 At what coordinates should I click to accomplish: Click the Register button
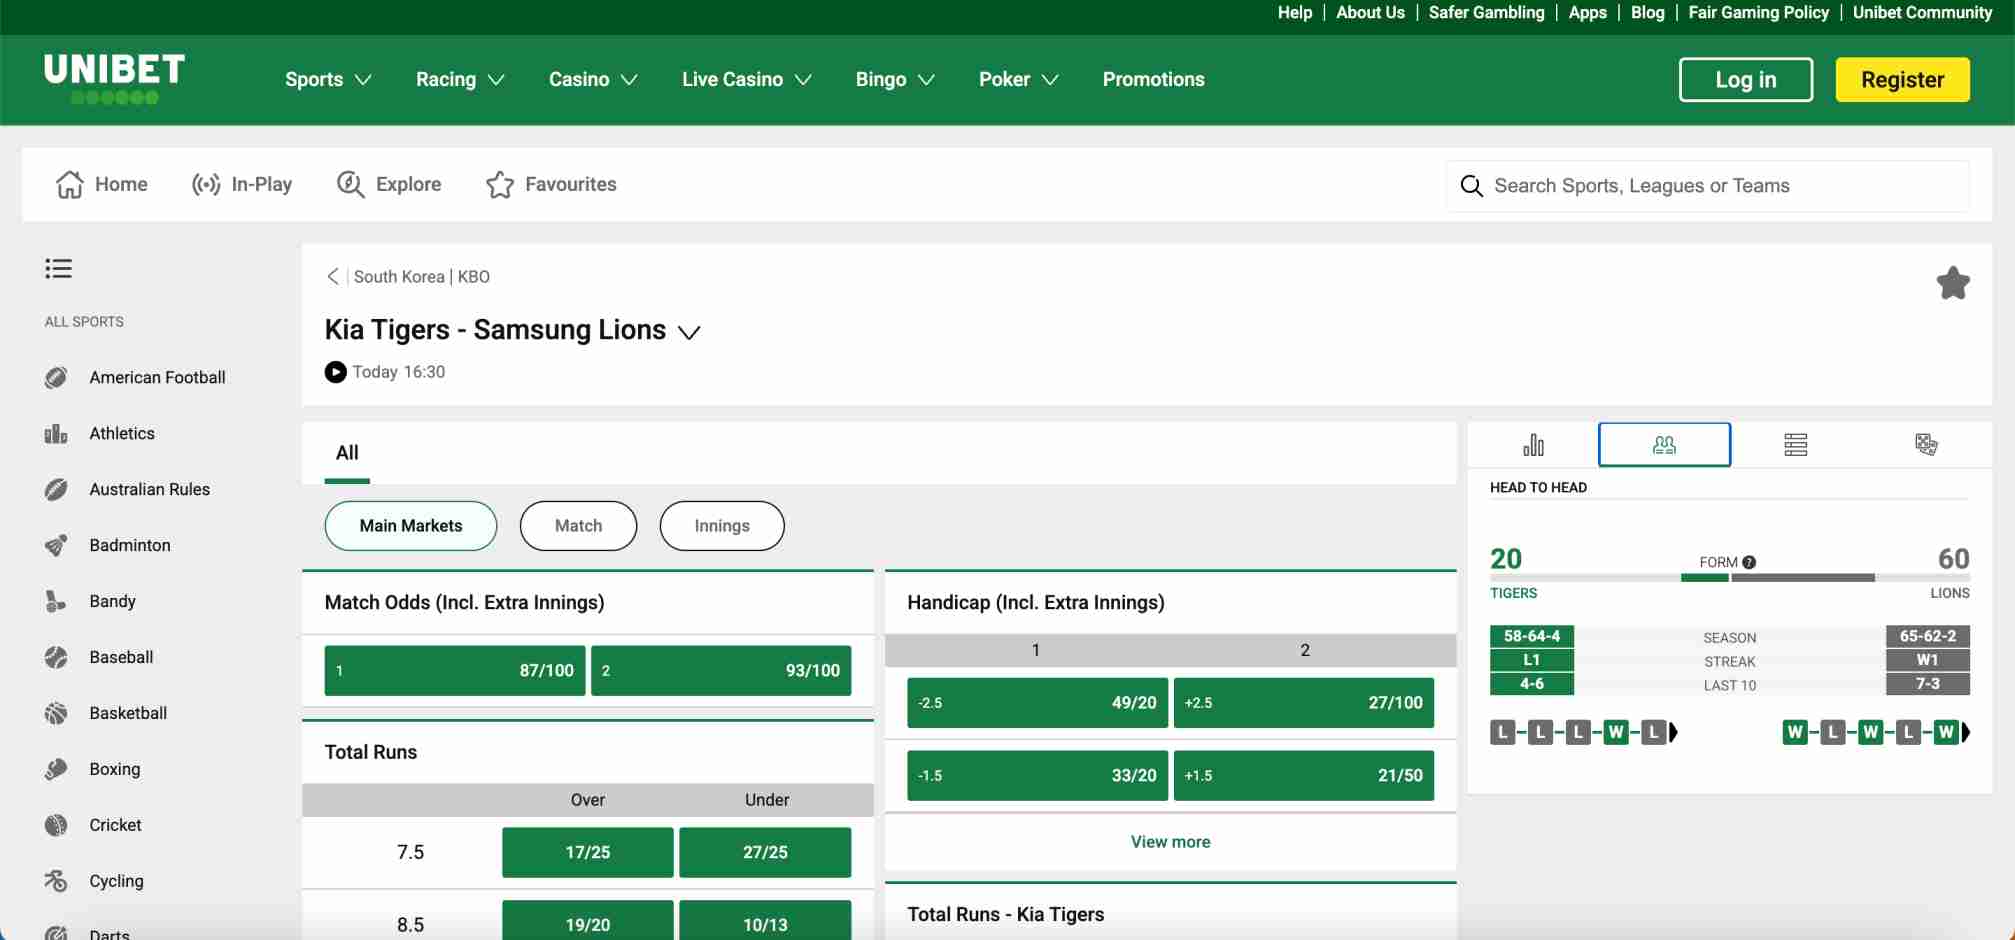tap(1902, 80)
